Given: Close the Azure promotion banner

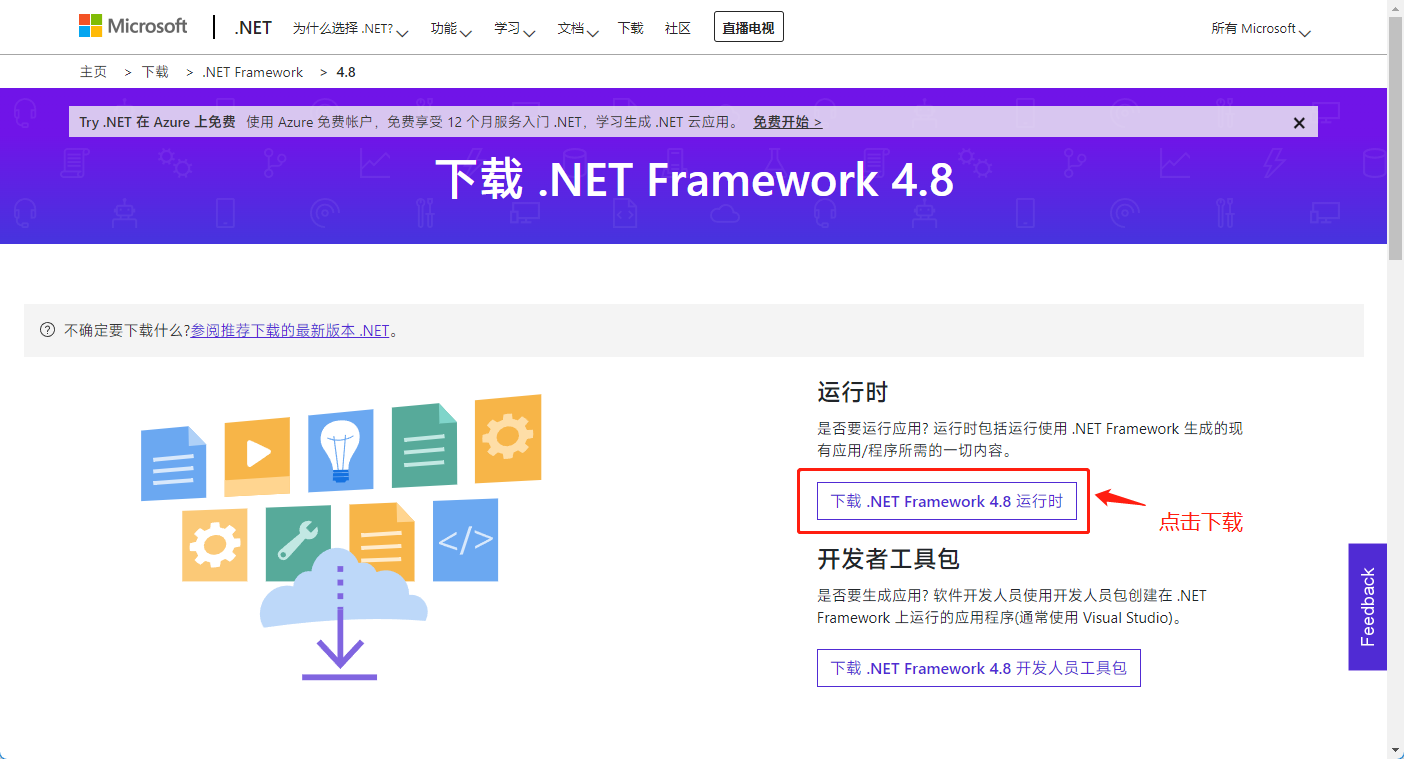Looking at the screenshot, I should [x=1299, y=123].
